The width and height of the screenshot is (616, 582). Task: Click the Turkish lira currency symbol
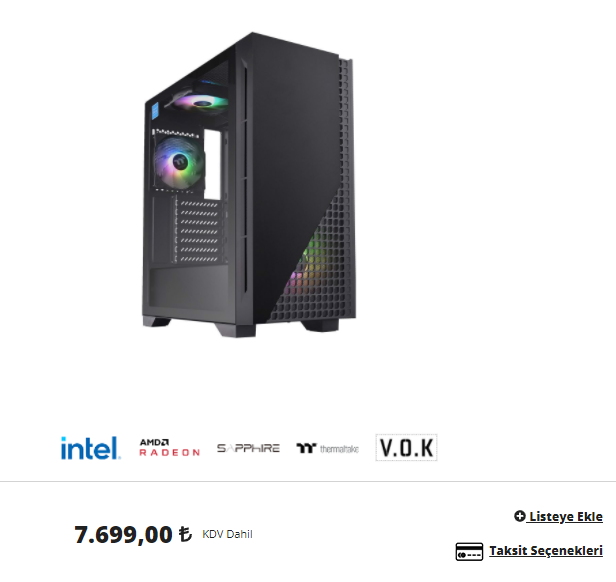coord(185,534)
